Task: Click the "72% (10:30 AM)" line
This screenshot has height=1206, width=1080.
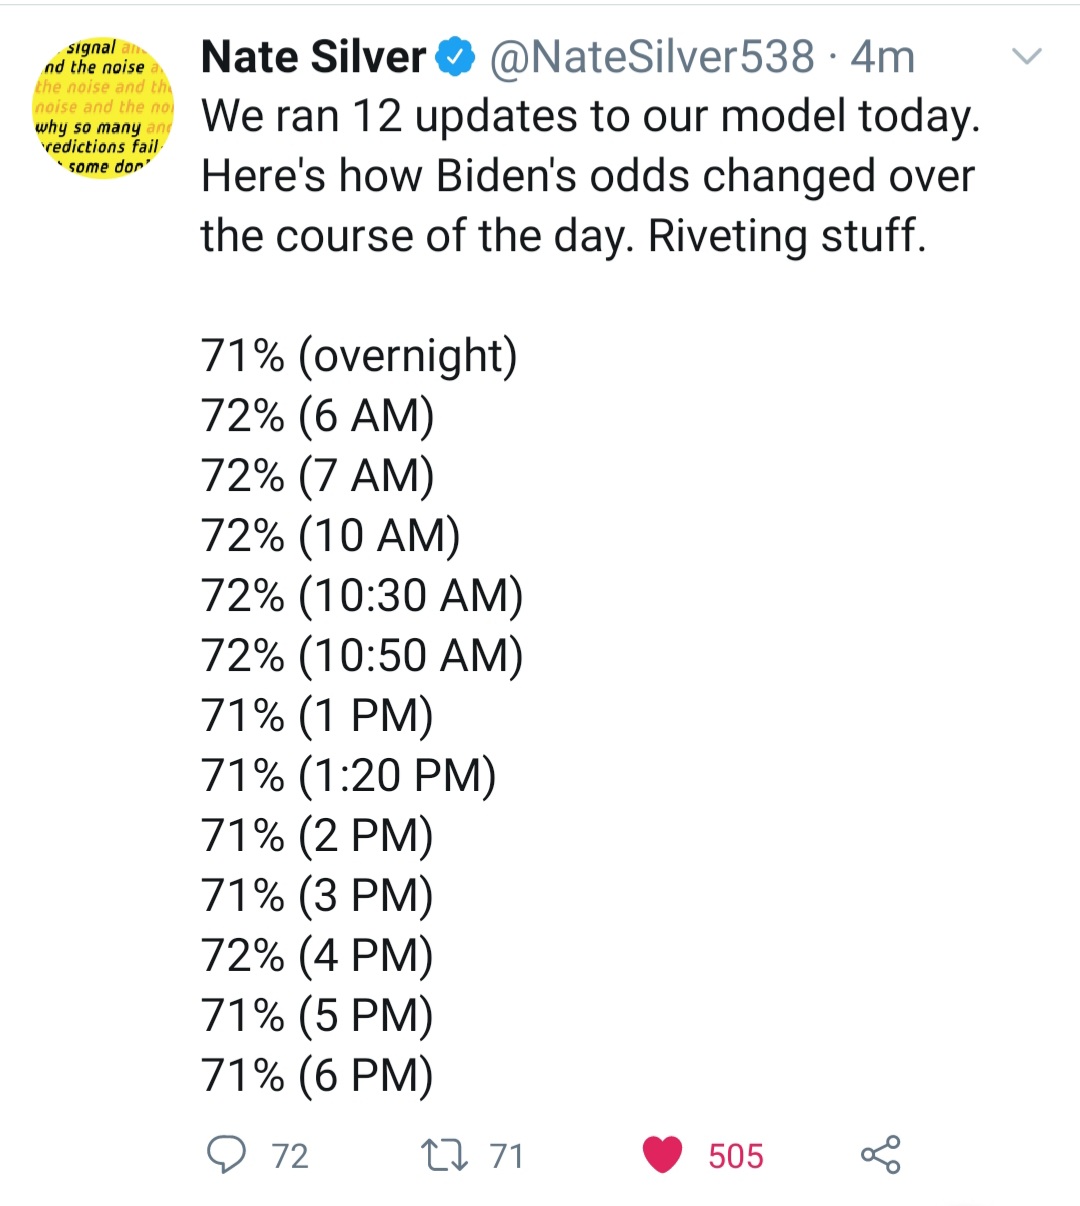Action: pos(362,596)
